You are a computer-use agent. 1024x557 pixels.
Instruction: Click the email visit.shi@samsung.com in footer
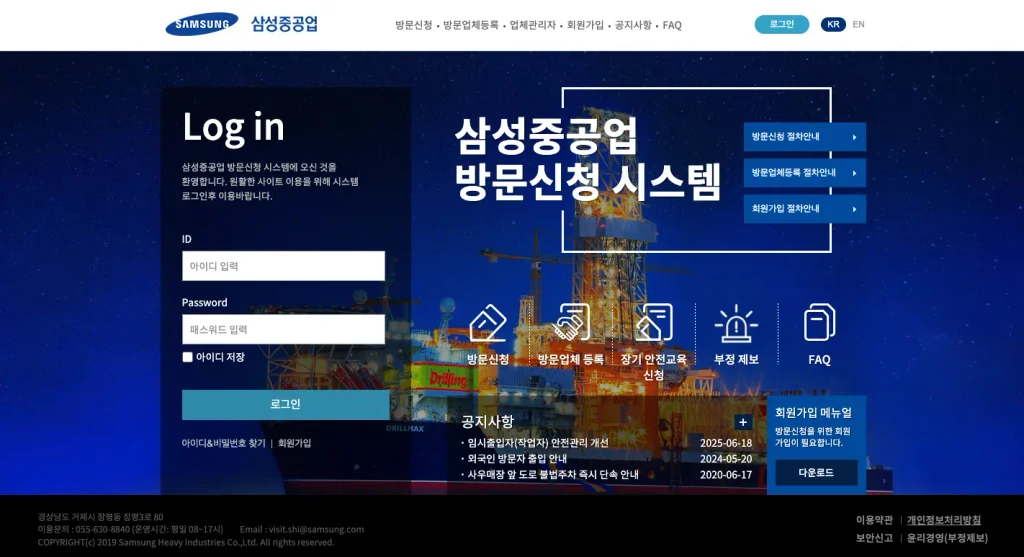tap(316, 530)
